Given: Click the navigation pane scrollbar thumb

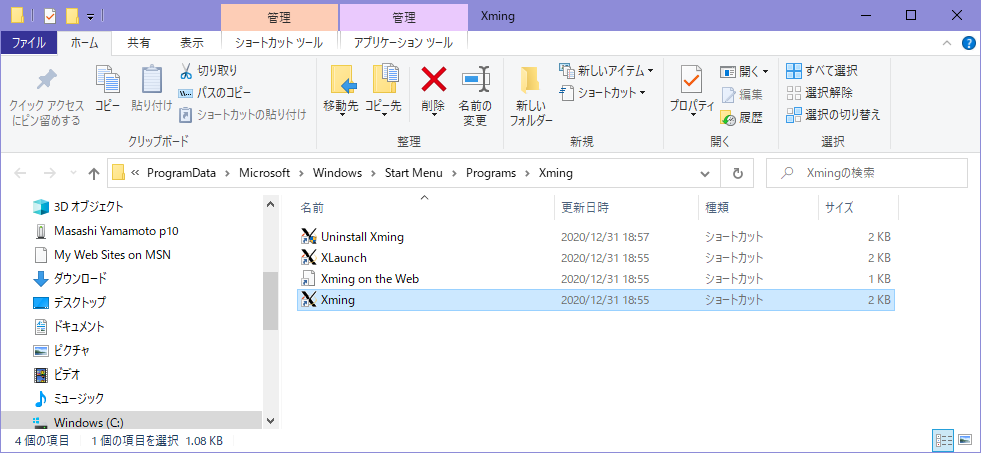Looking at the screenshot, I should pyautogui.click(x=270, y=301).
